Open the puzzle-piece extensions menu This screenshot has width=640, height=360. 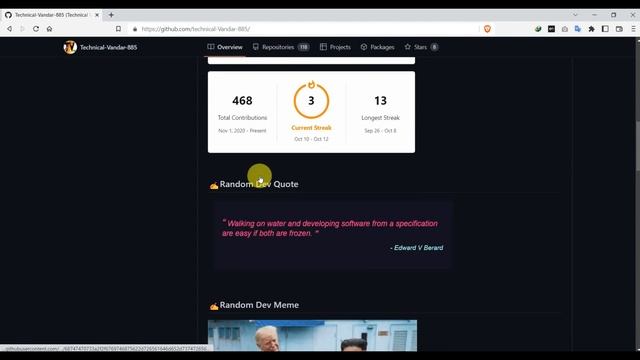(591, 29)
